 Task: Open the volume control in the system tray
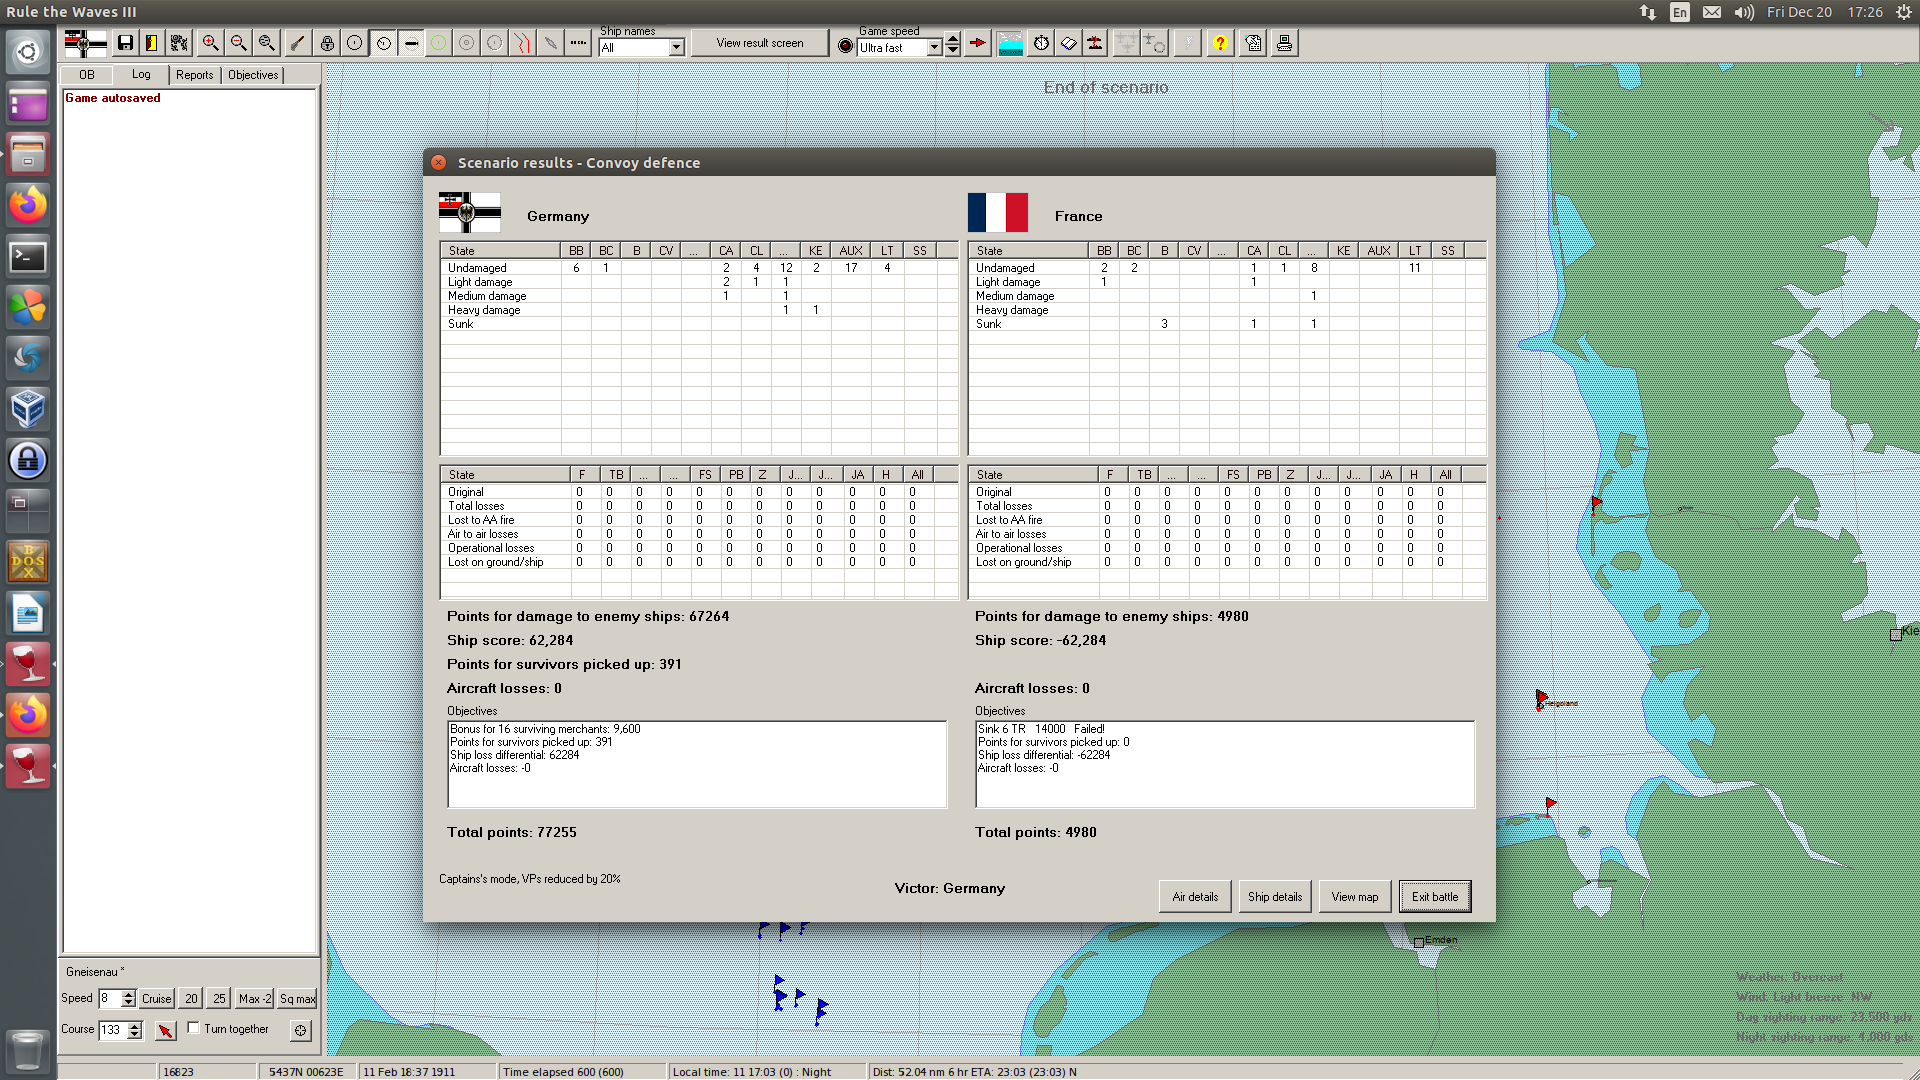(1744, 12)
